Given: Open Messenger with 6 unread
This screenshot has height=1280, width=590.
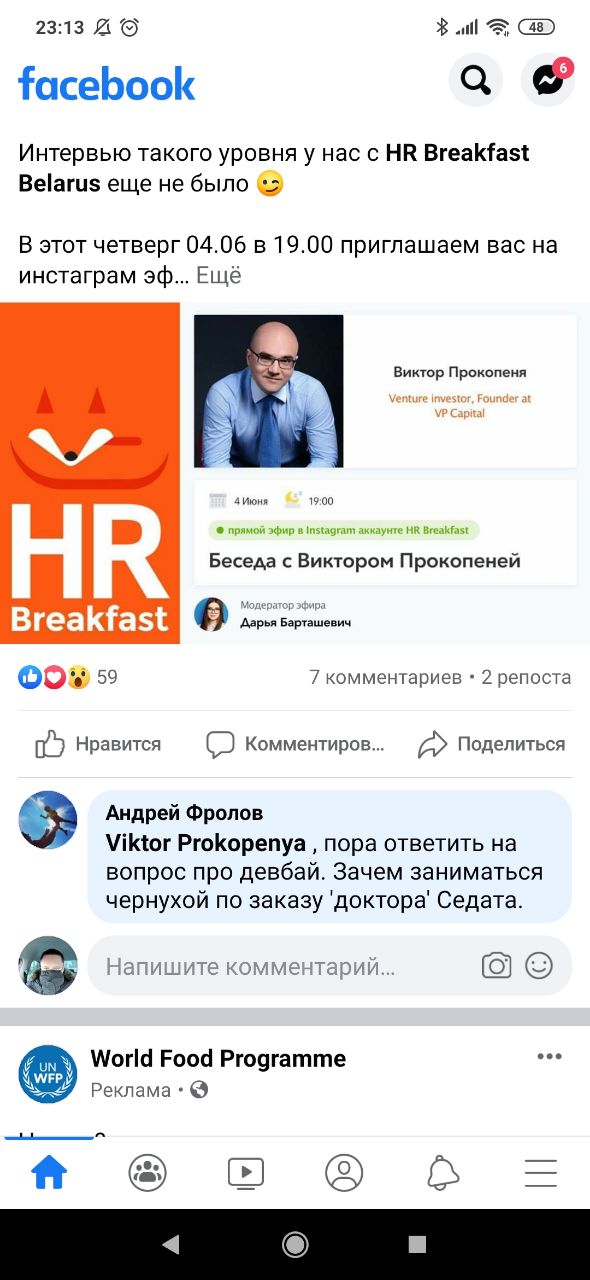Looking at the screenshot, I should 548,79.
